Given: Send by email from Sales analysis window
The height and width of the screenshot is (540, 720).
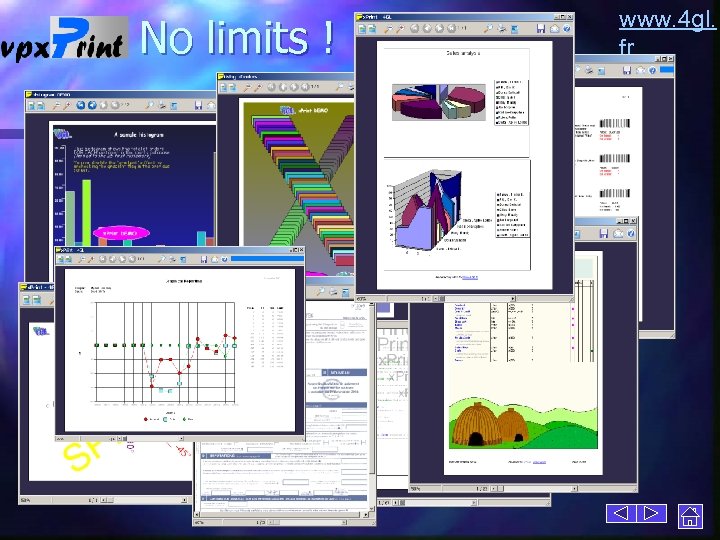Looking at the screenshot, I should (554, 29).
